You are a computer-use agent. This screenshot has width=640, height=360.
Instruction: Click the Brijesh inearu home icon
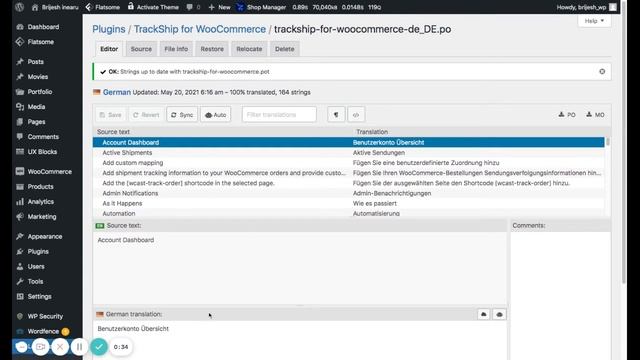pos(35,7)
